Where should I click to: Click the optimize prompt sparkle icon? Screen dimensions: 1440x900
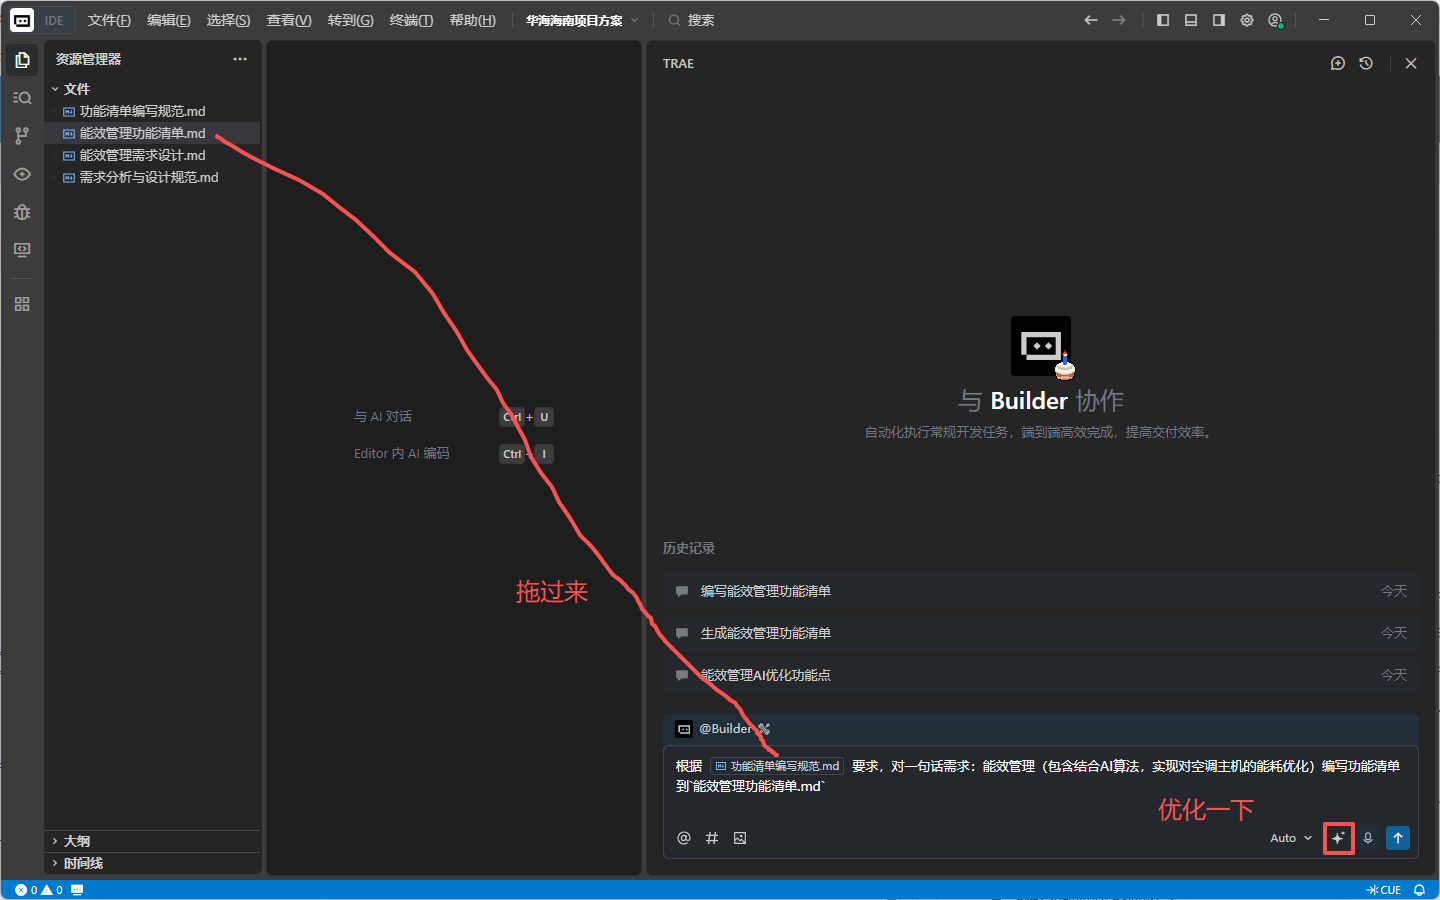click(x=1338, y=838)
